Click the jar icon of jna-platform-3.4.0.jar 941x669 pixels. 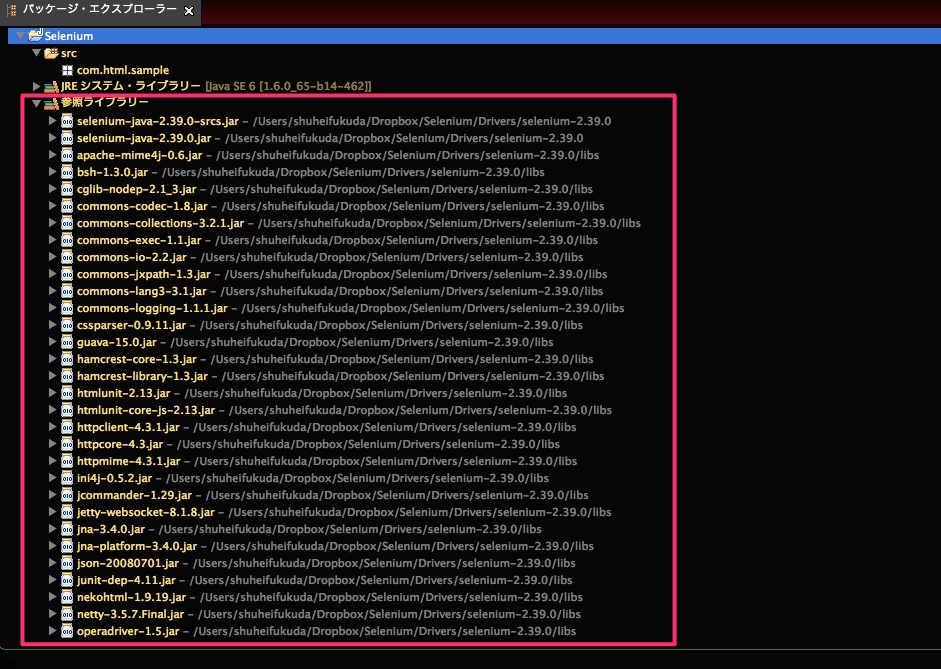[67, 546]
